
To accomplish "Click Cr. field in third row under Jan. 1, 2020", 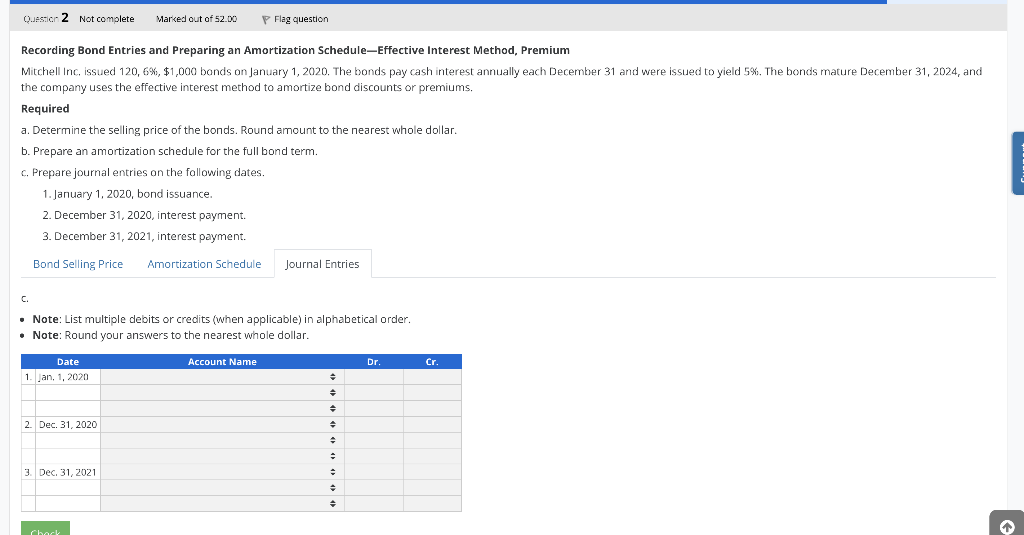I will tap(432, 408).
